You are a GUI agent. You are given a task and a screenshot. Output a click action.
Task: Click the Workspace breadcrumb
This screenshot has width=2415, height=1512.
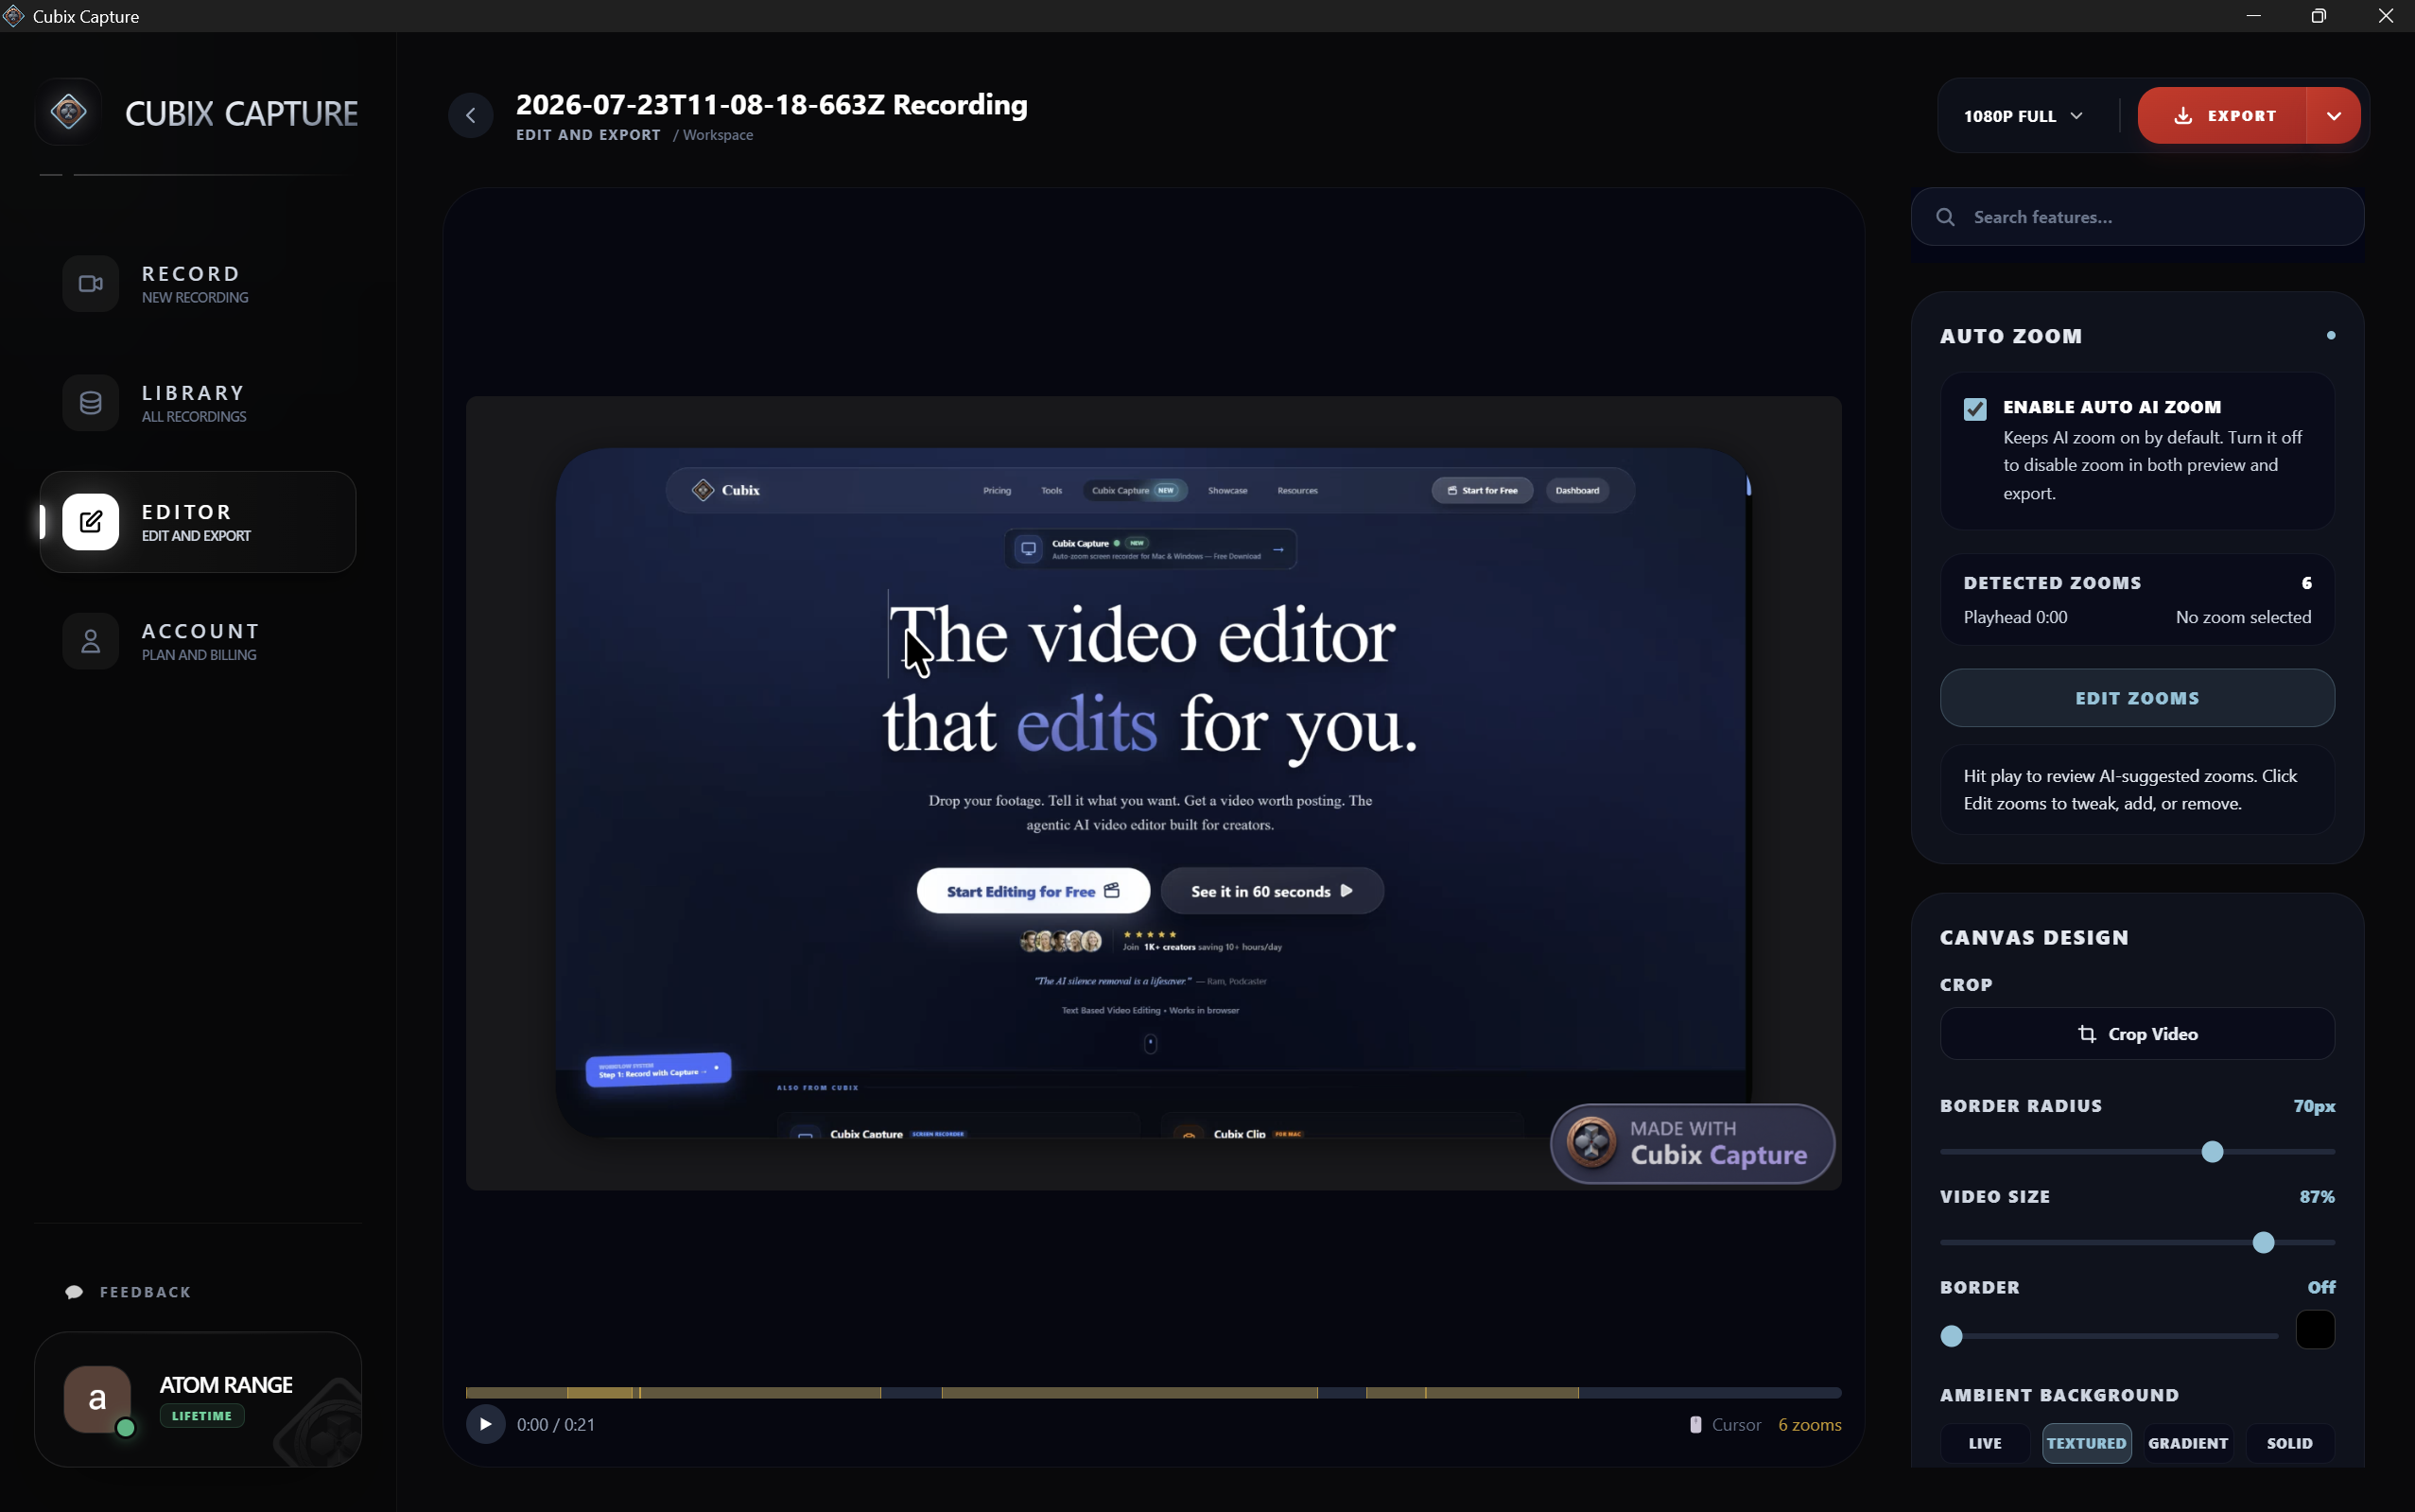(717, 135)
